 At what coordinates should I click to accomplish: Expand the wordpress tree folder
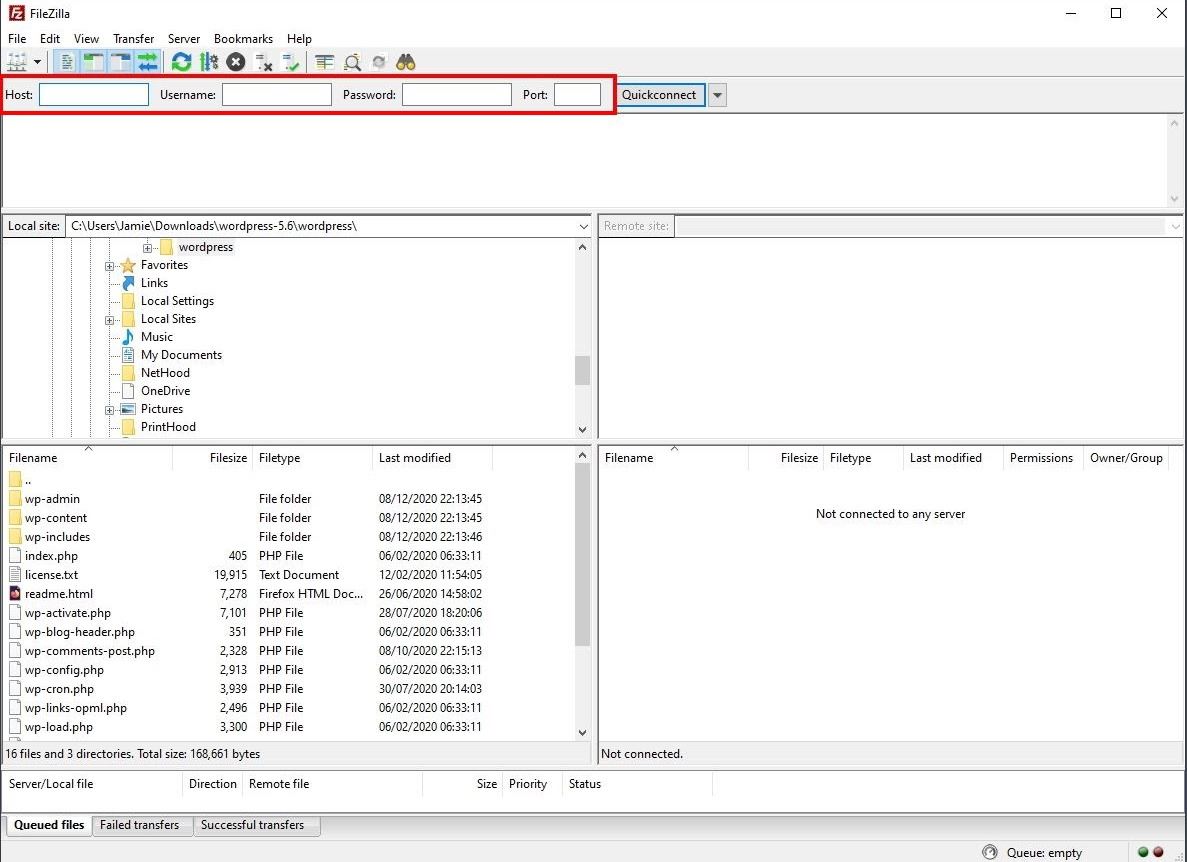(x=147, y=247)
